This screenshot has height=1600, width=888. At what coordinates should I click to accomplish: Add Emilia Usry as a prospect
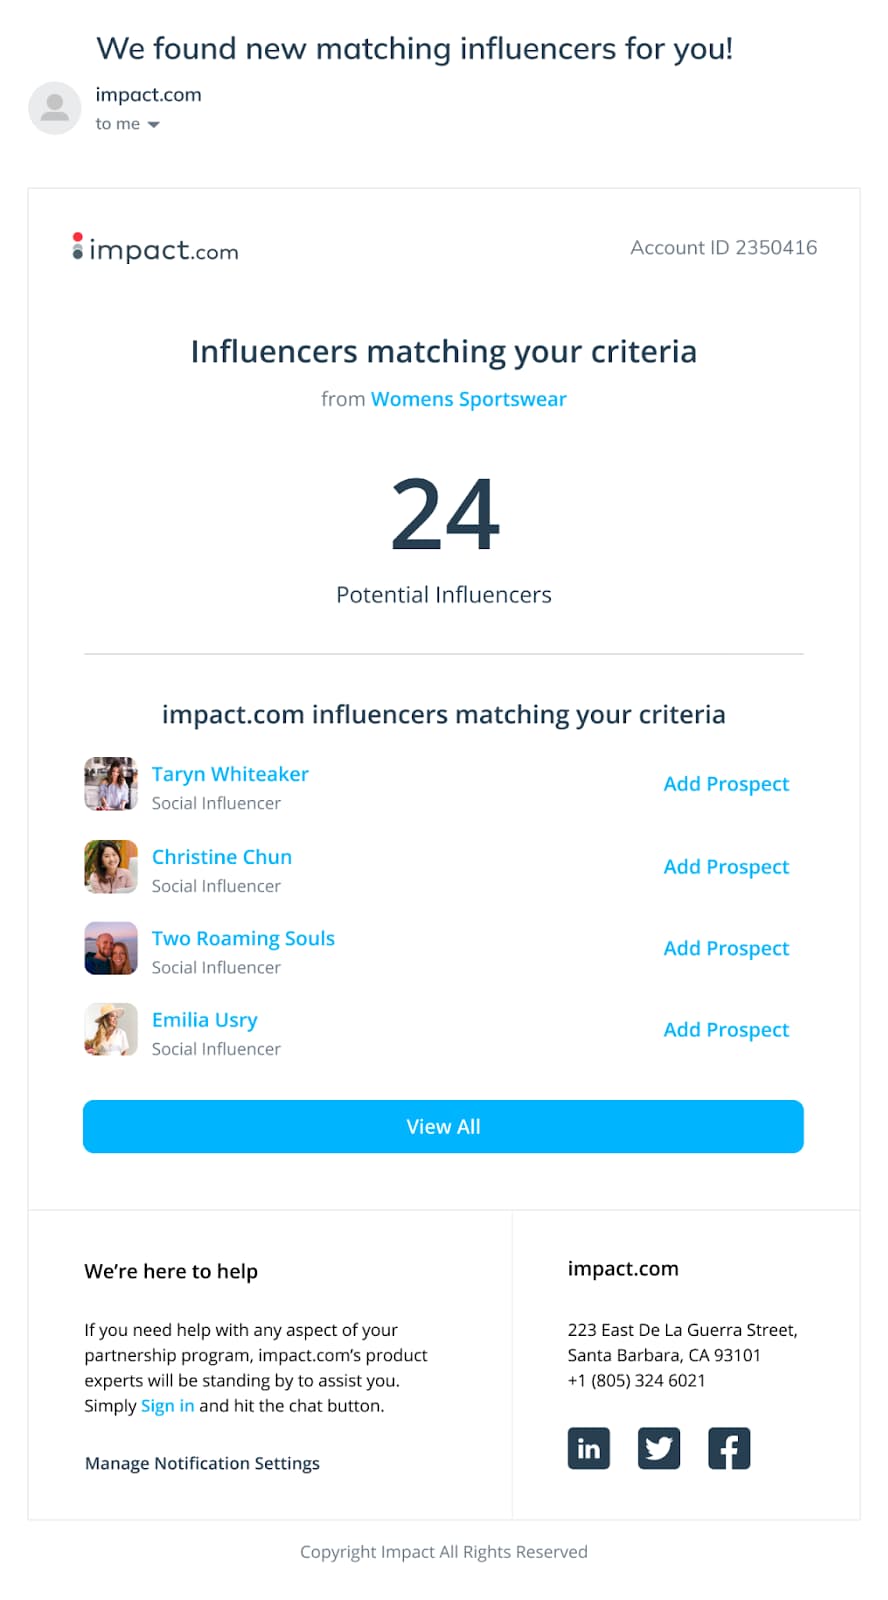(x=726, y=1030)
